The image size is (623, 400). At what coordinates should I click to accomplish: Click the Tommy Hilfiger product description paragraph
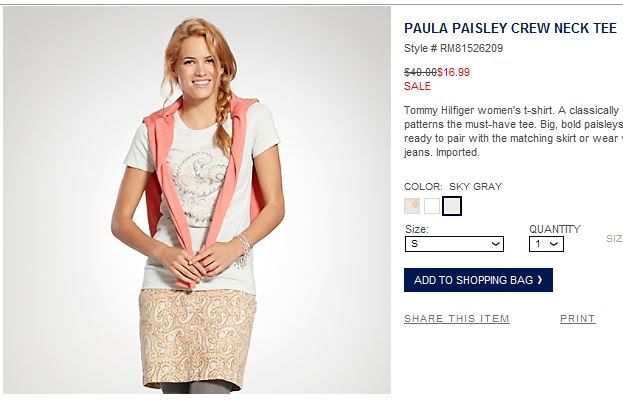[x=513, y=131]
